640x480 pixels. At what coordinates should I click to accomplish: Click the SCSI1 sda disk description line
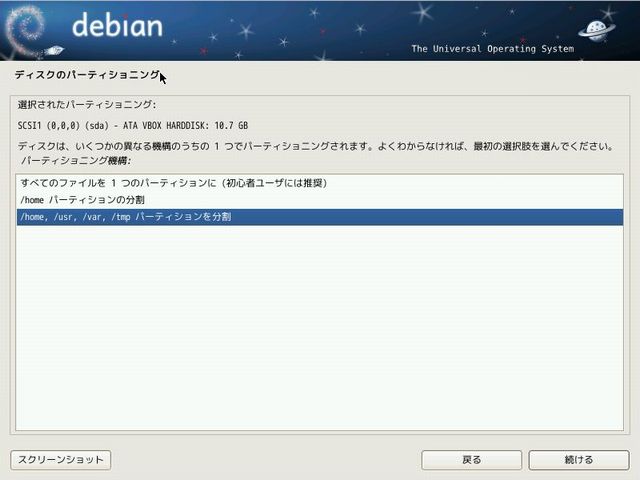click(133, 125)
